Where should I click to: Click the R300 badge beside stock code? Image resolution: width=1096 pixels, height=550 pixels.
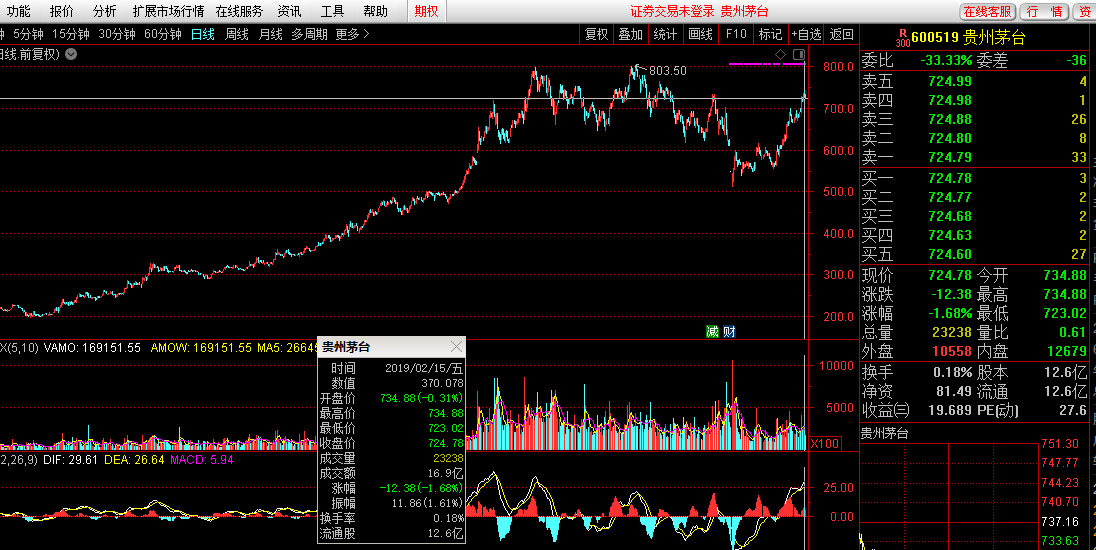pos(902,38)
